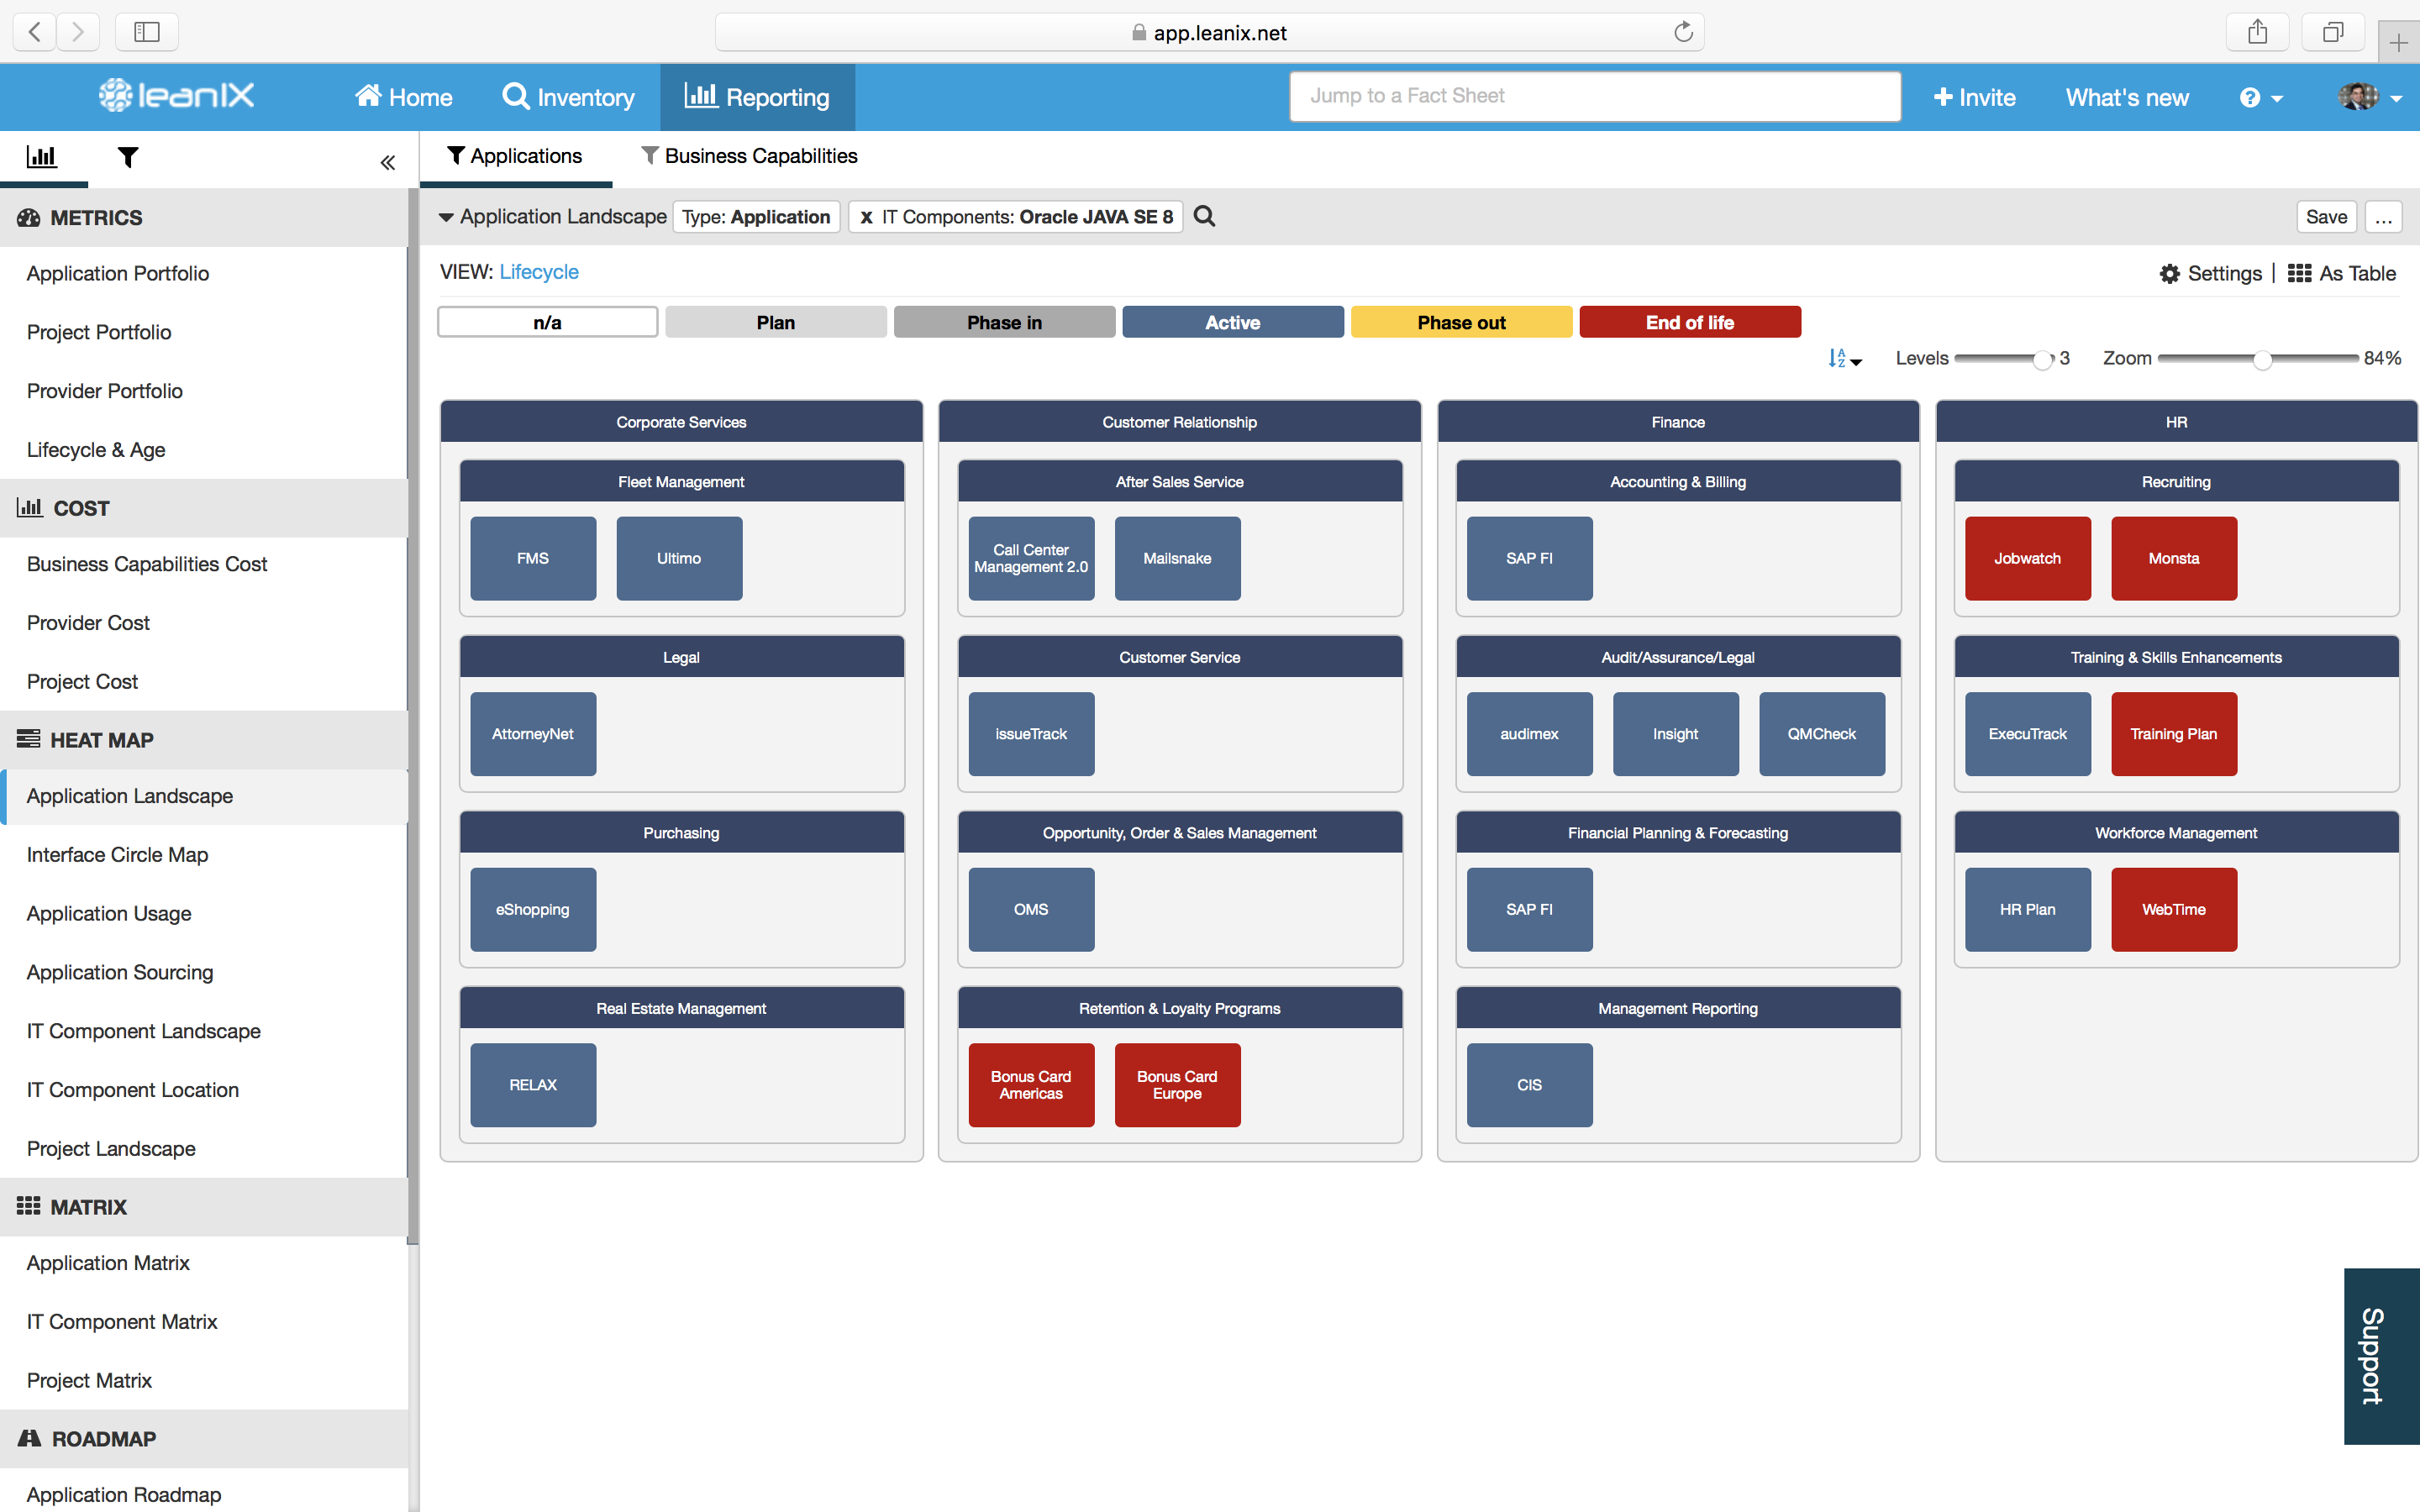
Task: Click the Jobwatch application tile
Action: point(2028,558)
